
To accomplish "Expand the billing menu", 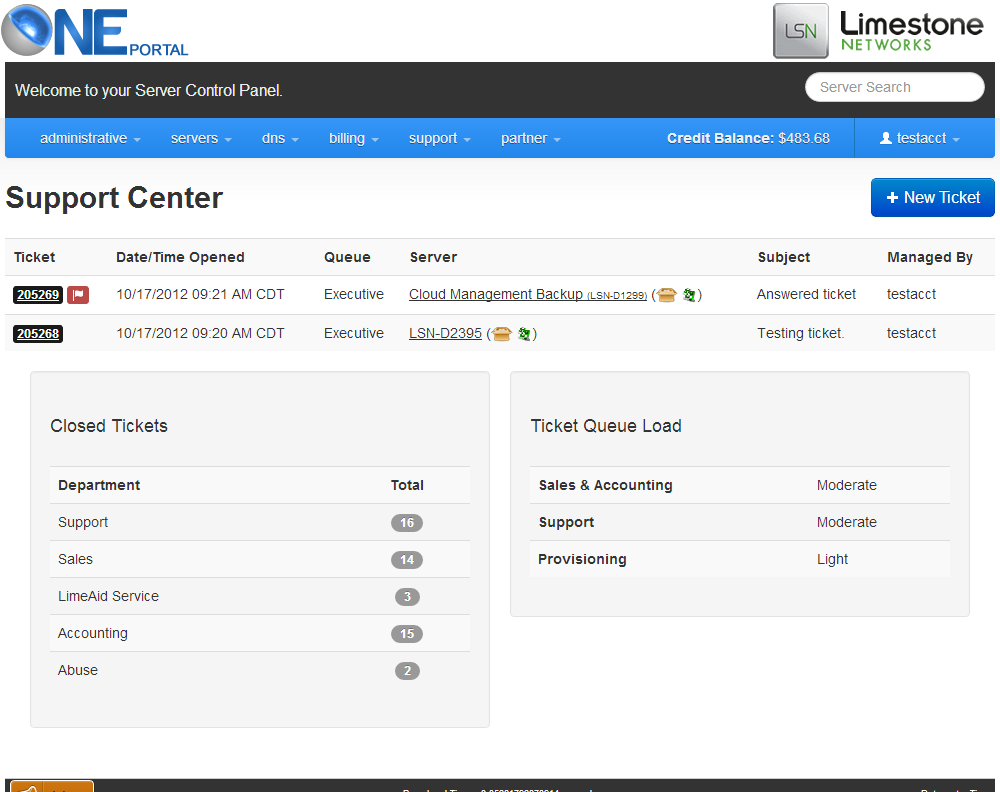I will (353, 138).
